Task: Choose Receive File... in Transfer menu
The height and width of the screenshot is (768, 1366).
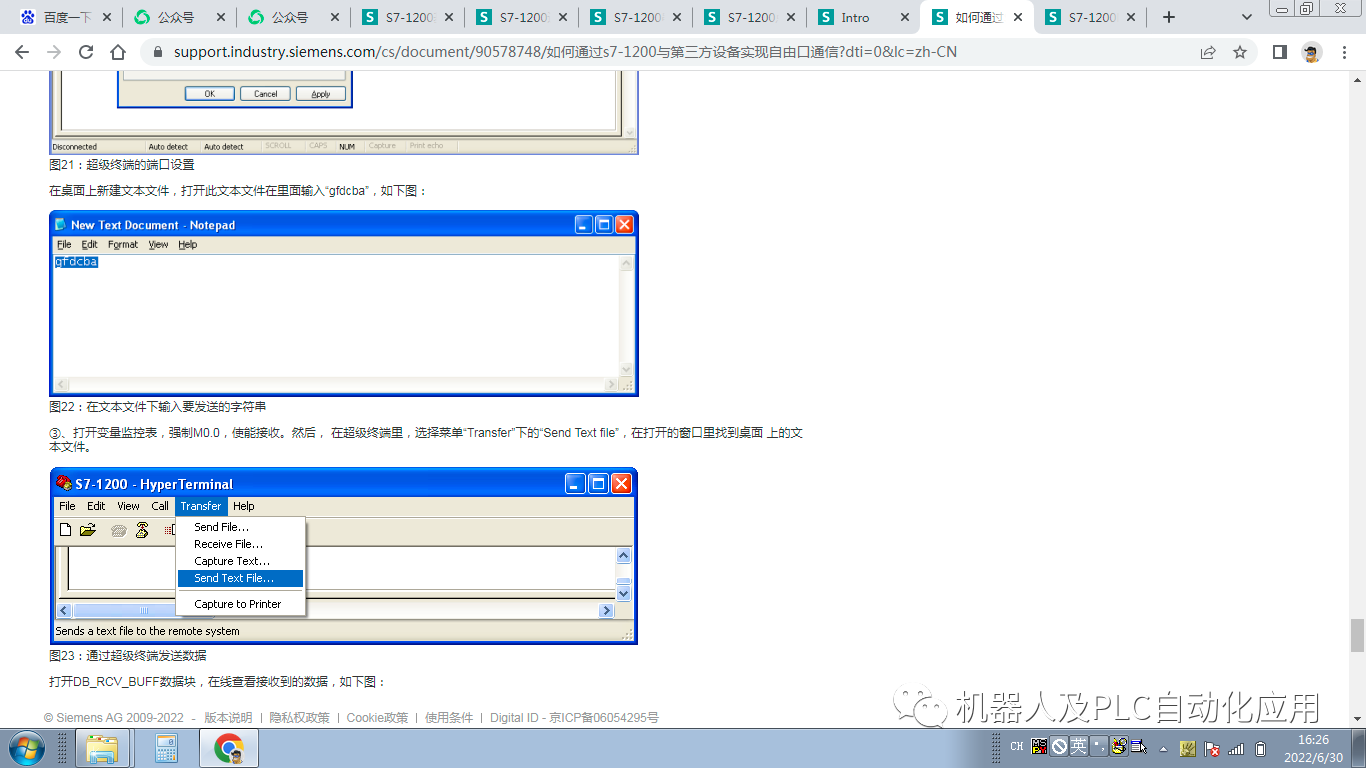Action: coord(240,544)
